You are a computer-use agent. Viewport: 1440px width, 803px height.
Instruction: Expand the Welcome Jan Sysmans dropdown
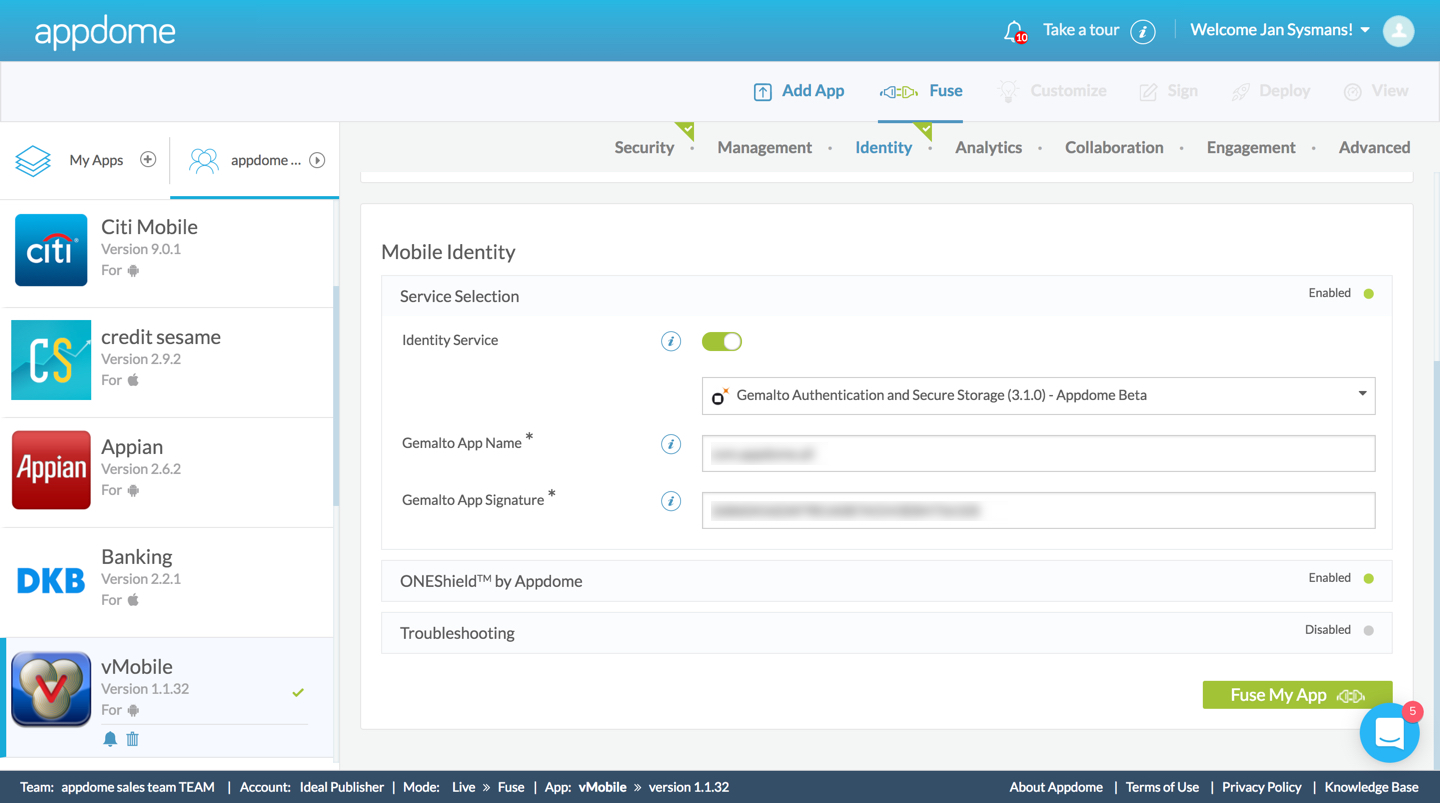pos(1280,30)
